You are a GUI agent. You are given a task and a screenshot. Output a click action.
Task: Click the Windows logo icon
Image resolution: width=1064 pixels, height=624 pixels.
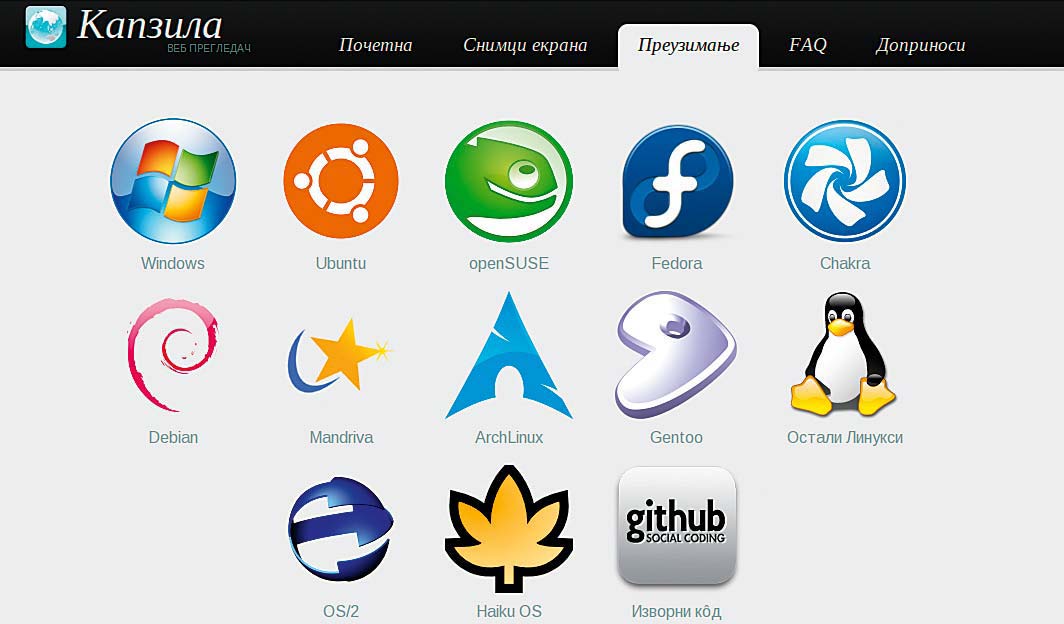(x=173, y=181)
